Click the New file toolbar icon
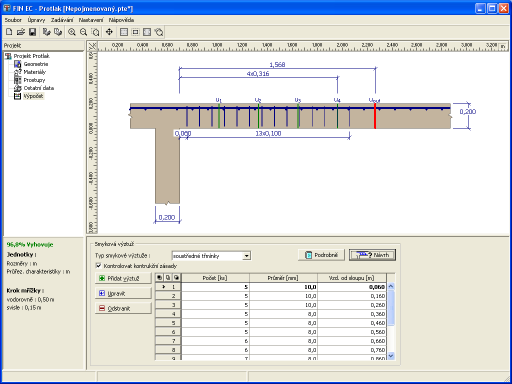The width and height of the screenshot is (512, 384). tap(9, 32)
